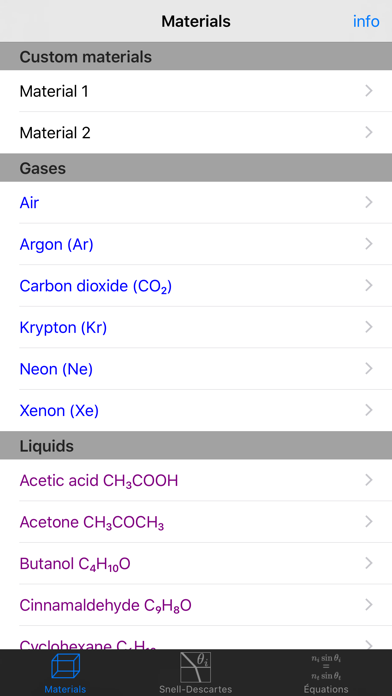
Task: Open the Équations formula tab
Action: [326, 672]
